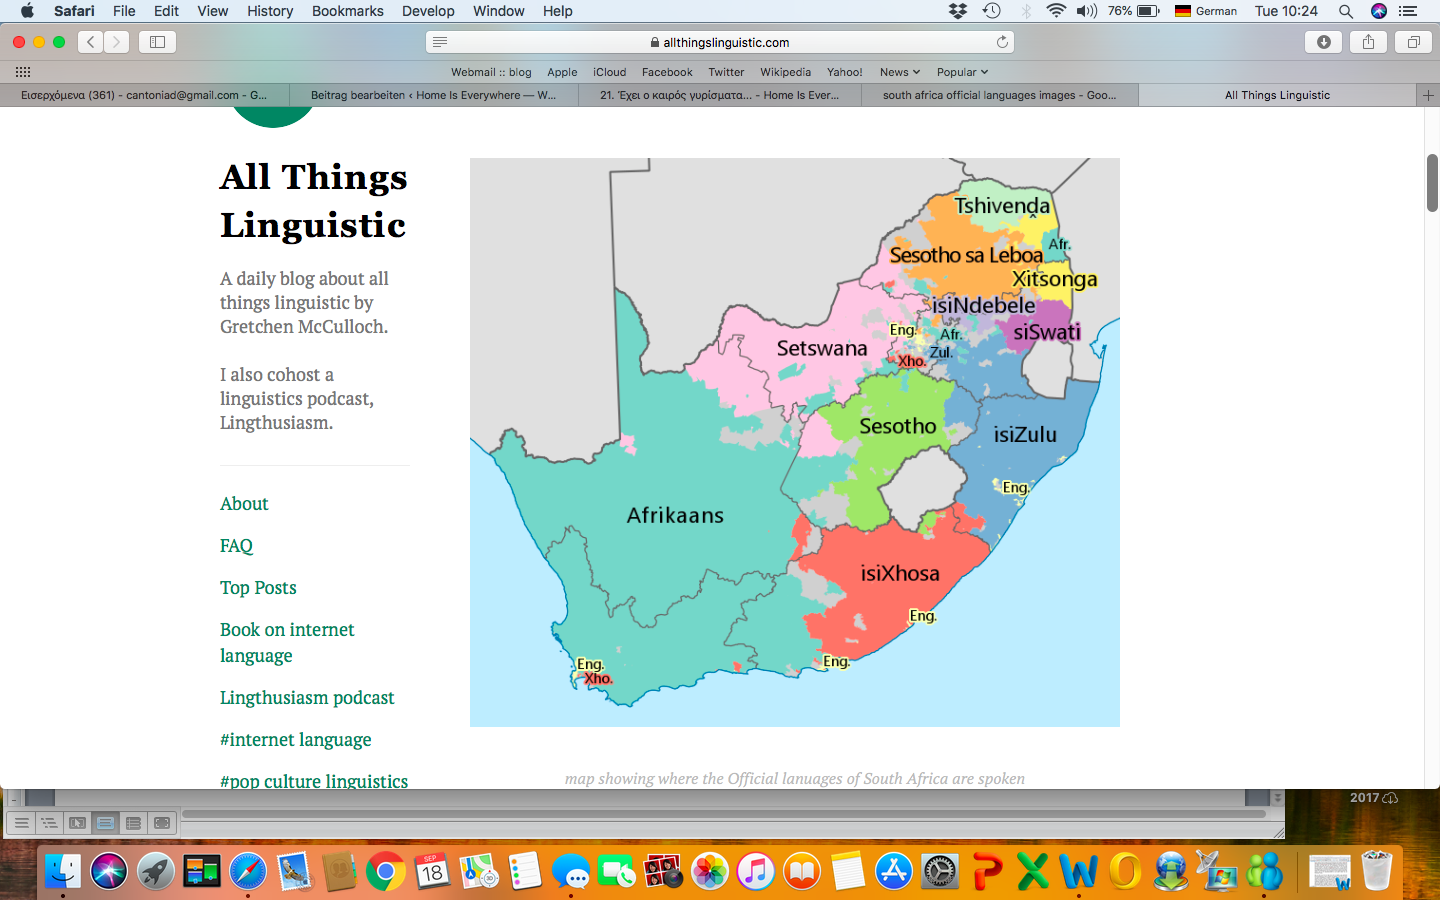Viewport: 1440px width, 900px height.
Task: Open Dropbox menu bar icon
Action: click(958, 11)
